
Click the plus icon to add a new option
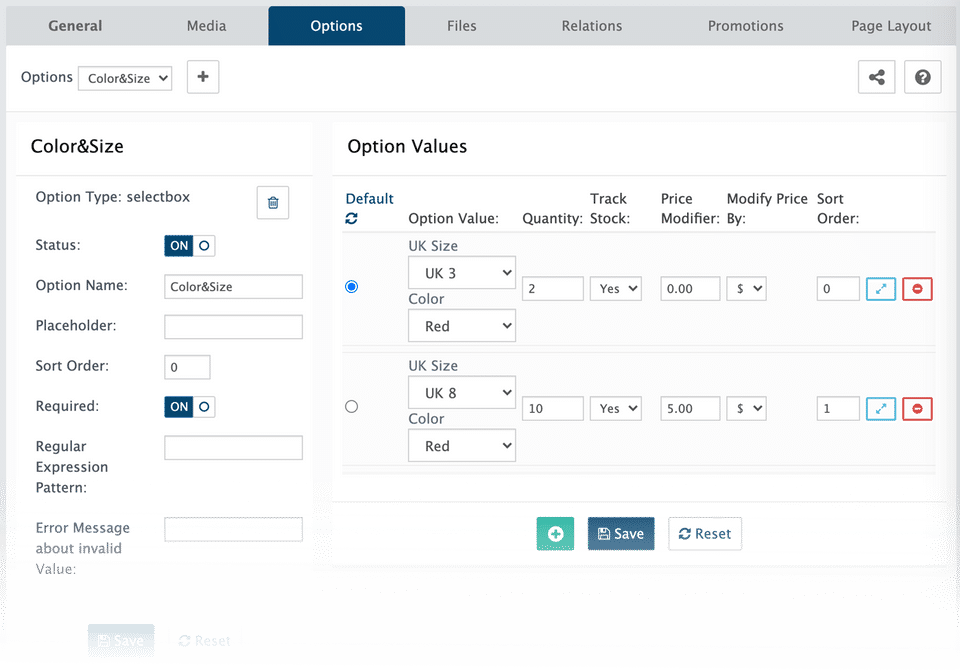(203, 77)
